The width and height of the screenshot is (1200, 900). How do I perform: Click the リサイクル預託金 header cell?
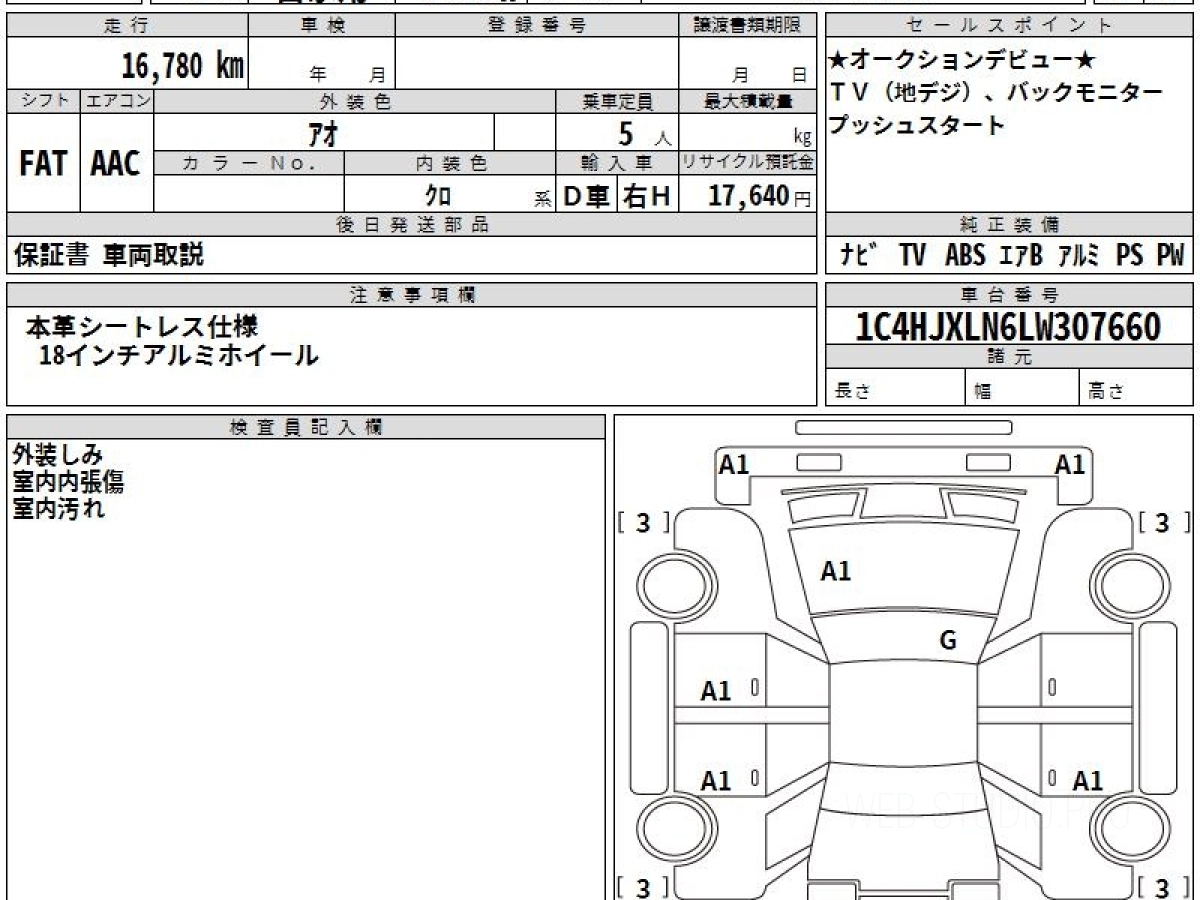[748, 162]
